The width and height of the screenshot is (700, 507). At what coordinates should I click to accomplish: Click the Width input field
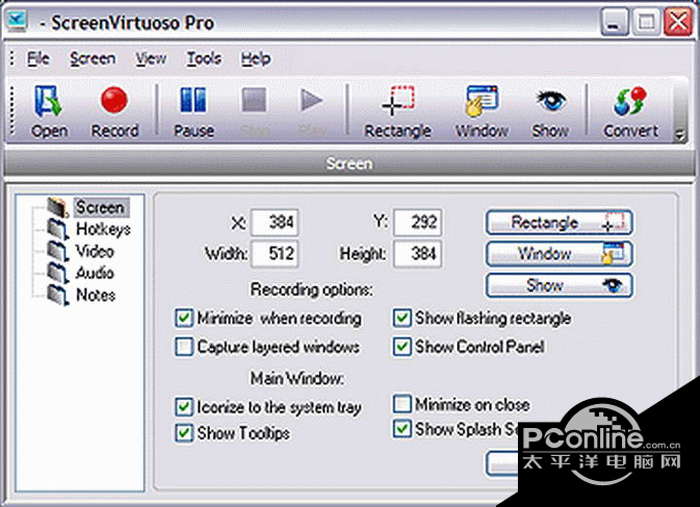[x=275, y=254]
